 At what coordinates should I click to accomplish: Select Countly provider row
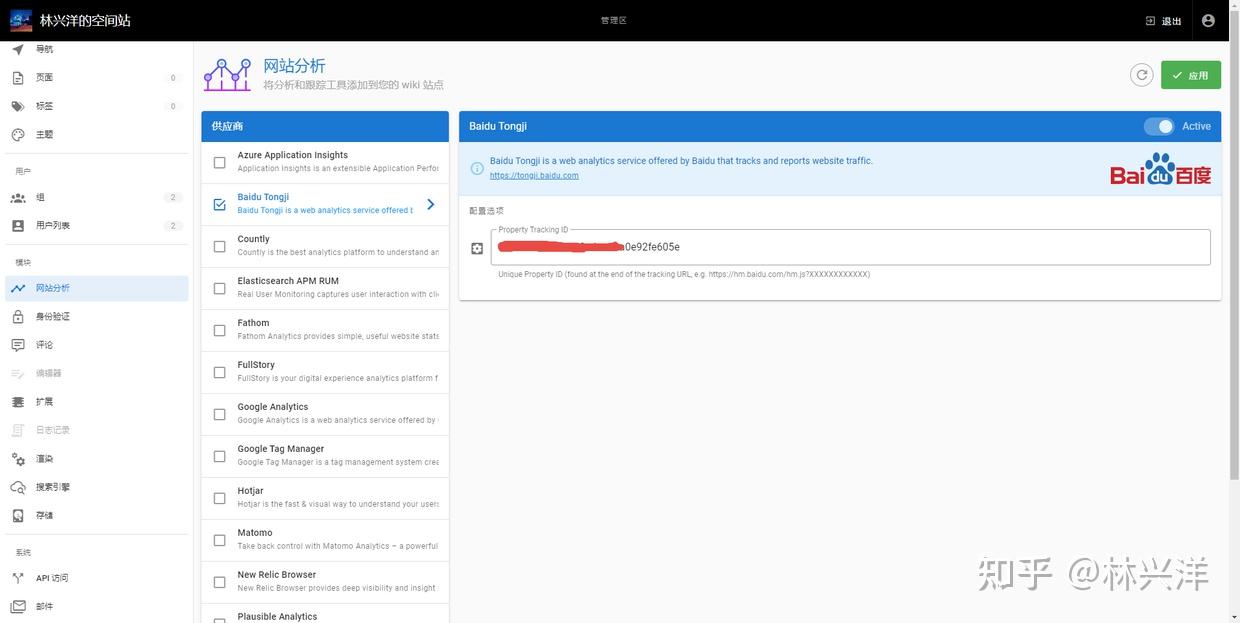[x=325, y=246]
